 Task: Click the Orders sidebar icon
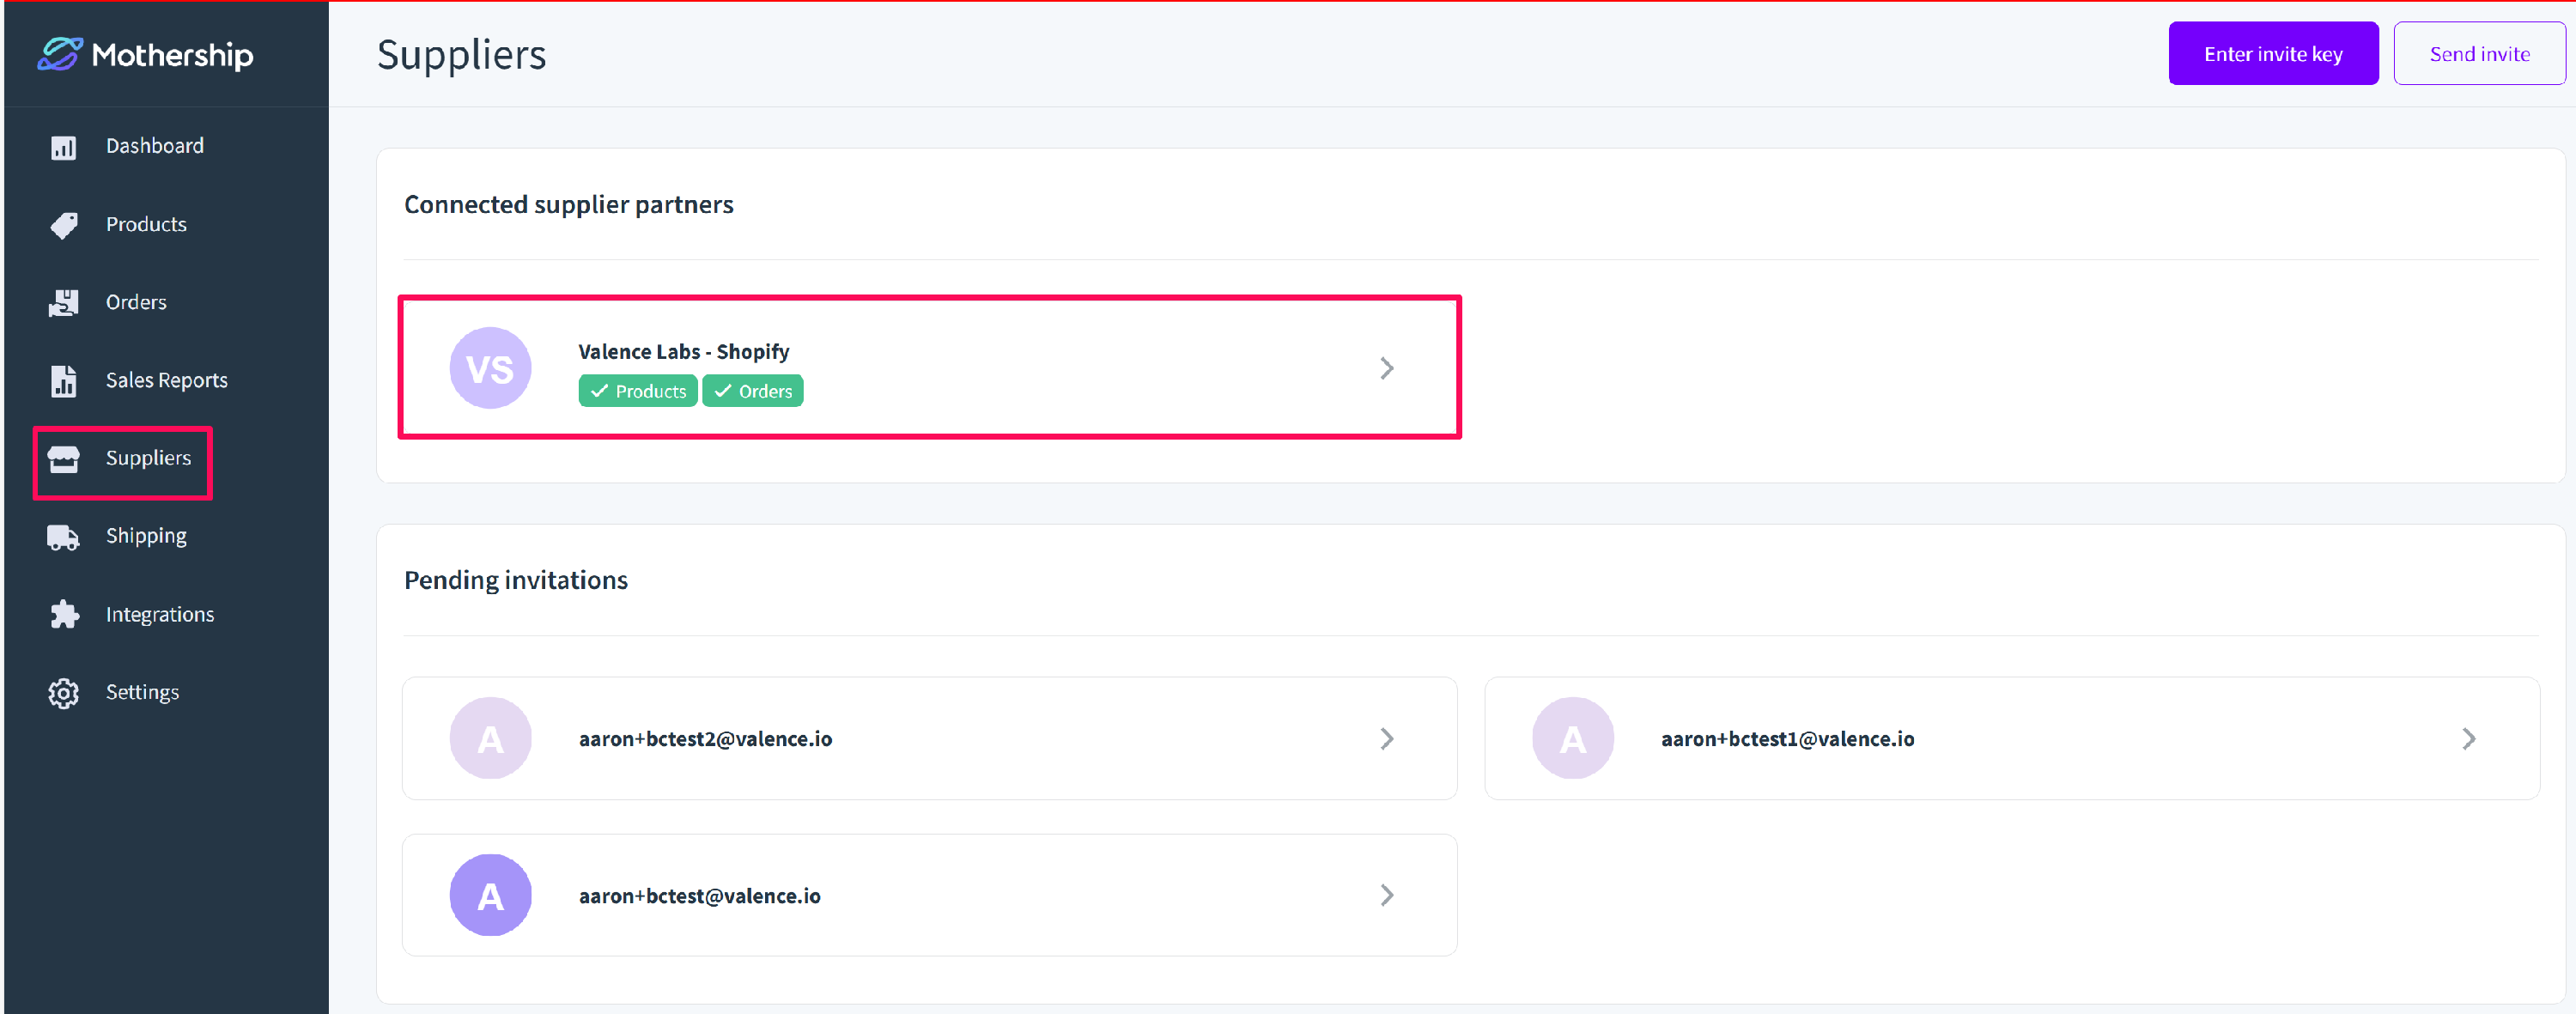point(63,303)
